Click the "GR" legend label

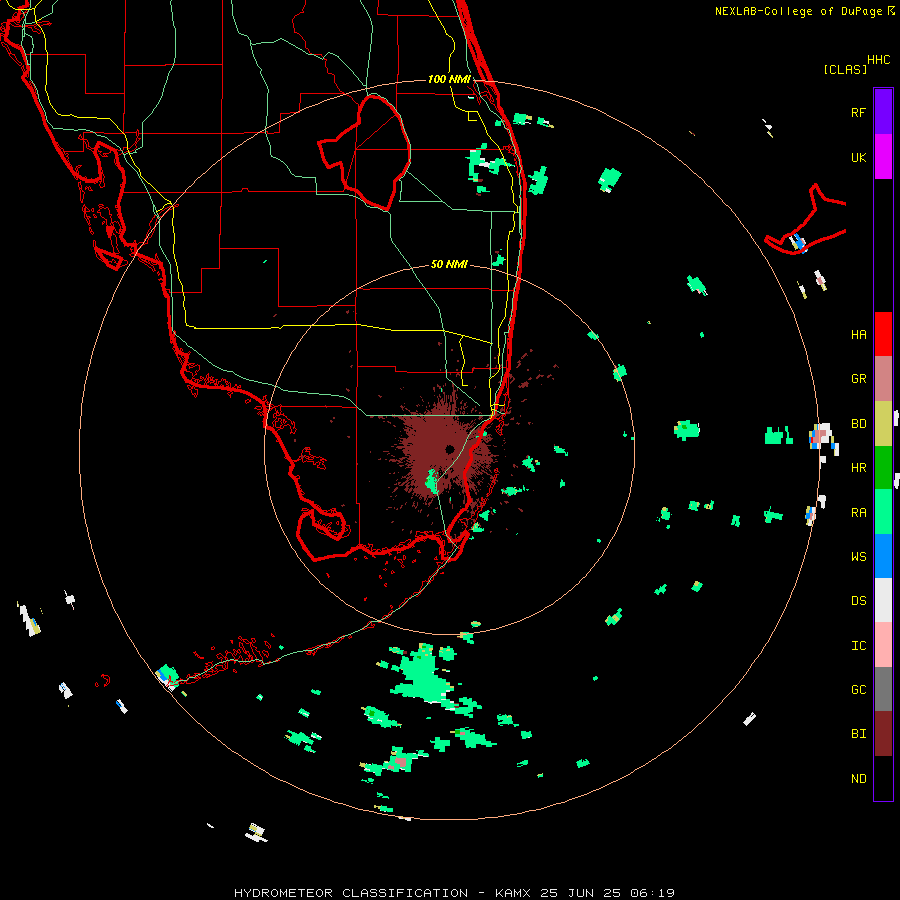tap(858, 379)
